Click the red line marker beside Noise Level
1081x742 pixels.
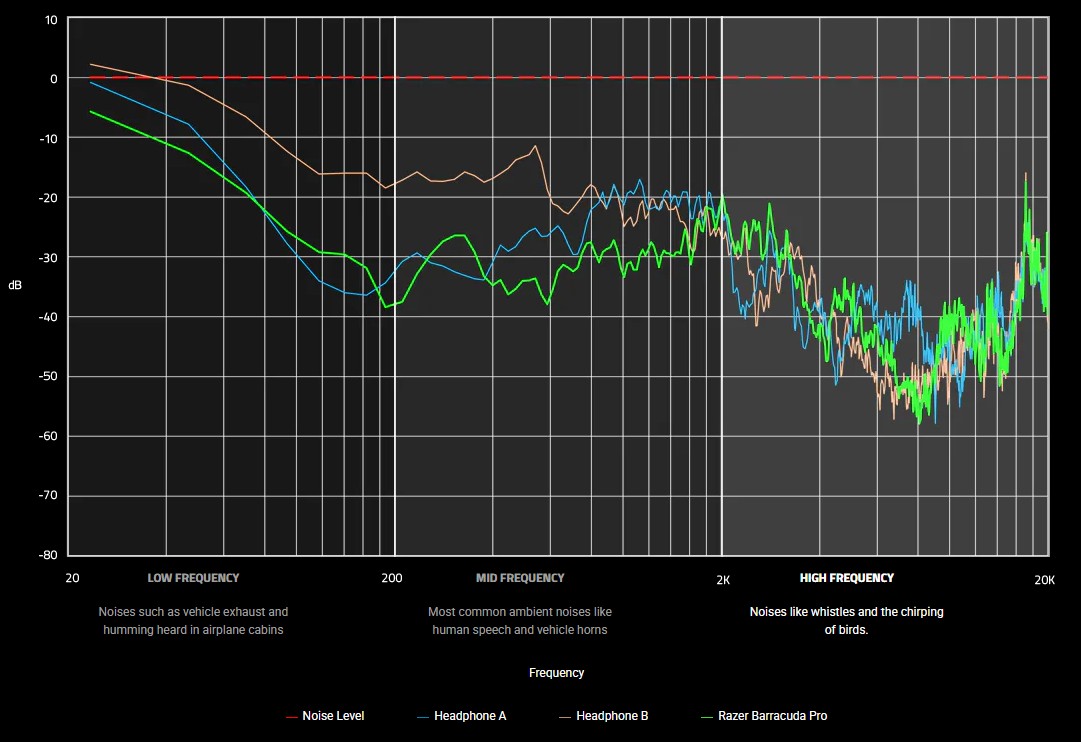pyautogui.click(x=292, y=716)
